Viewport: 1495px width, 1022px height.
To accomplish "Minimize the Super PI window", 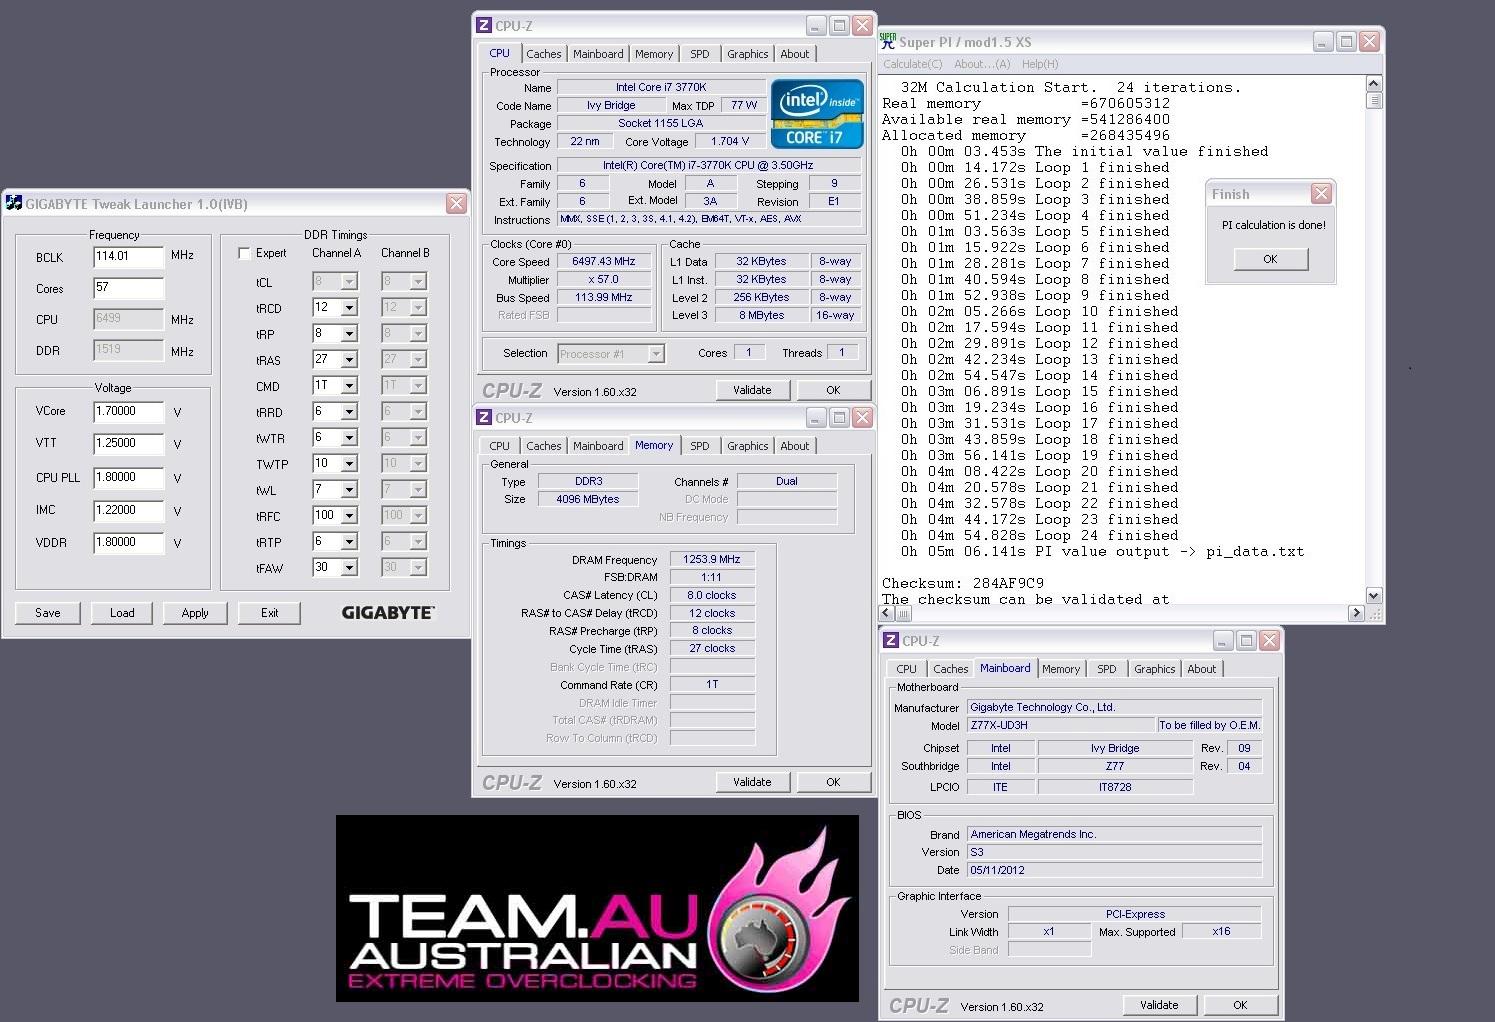I will [1323, 41].
